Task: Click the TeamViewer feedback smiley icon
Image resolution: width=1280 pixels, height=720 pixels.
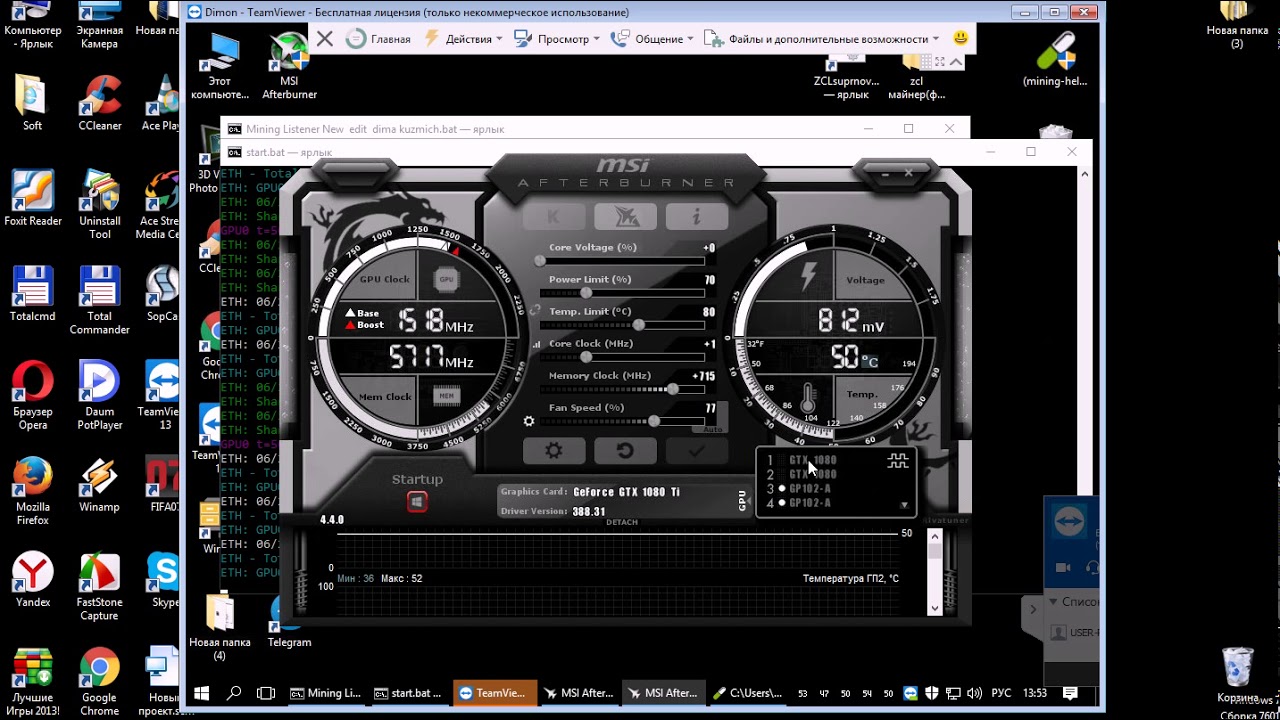Action: pos(960,39)
